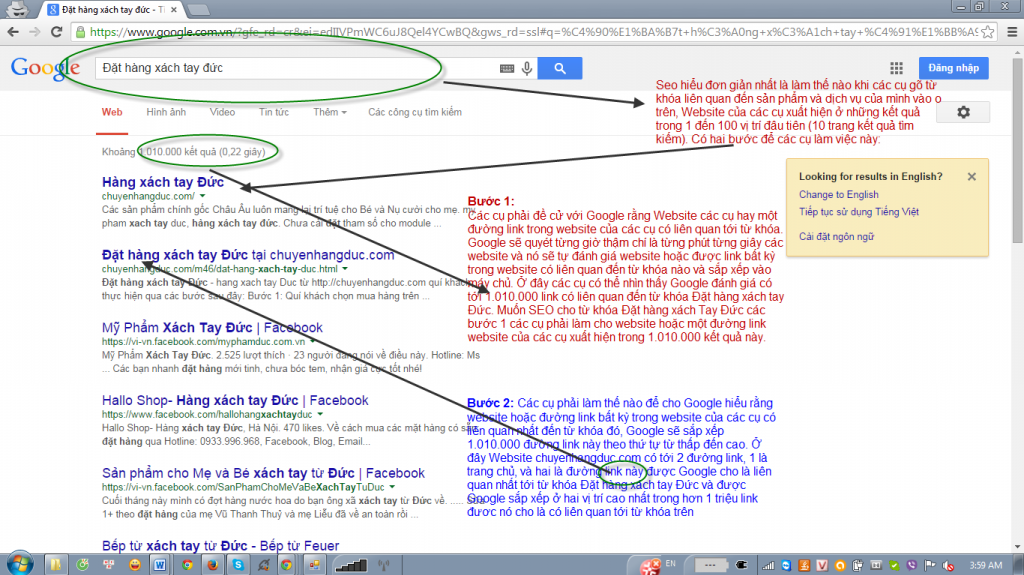Bookmark this page with the star icon
Viewport: 1024px width, 575px height.
(987, 31)
